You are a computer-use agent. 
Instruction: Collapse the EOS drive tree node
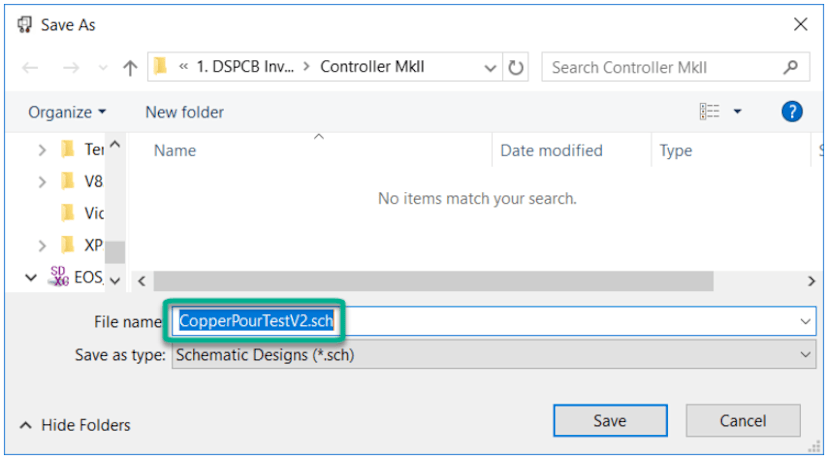[31, 278]
